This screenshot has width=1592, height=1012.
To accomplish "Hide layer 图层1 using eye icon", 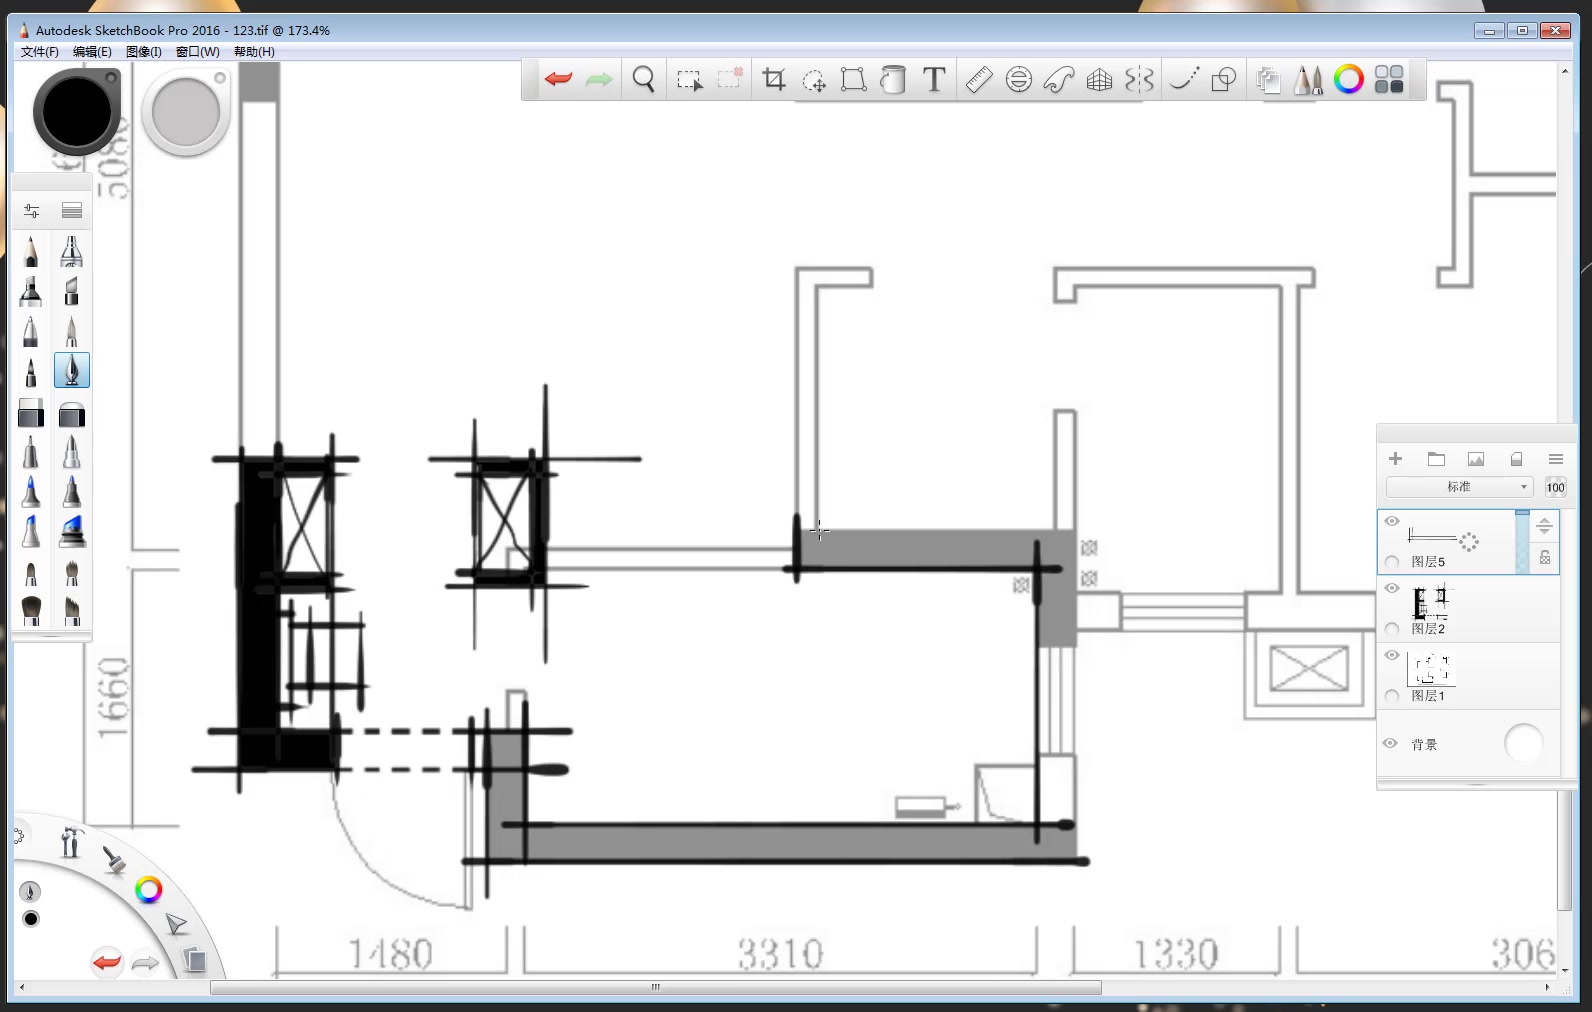I will click(1391, 655).
